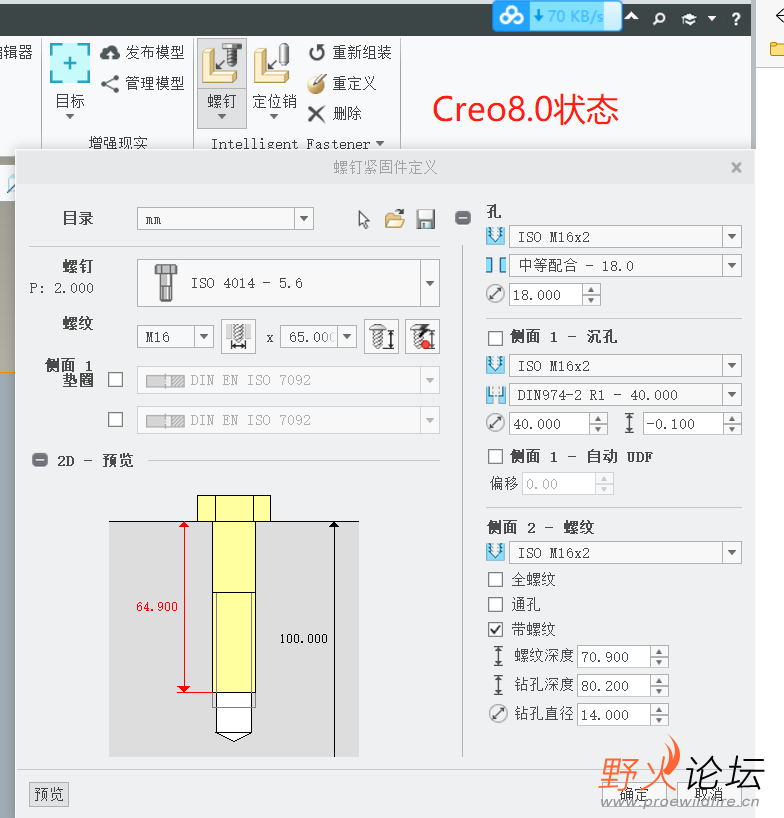Click the save floppy disk icon
Image resolution: width=784 pixels, height=818 pixels.
point(426,219)
